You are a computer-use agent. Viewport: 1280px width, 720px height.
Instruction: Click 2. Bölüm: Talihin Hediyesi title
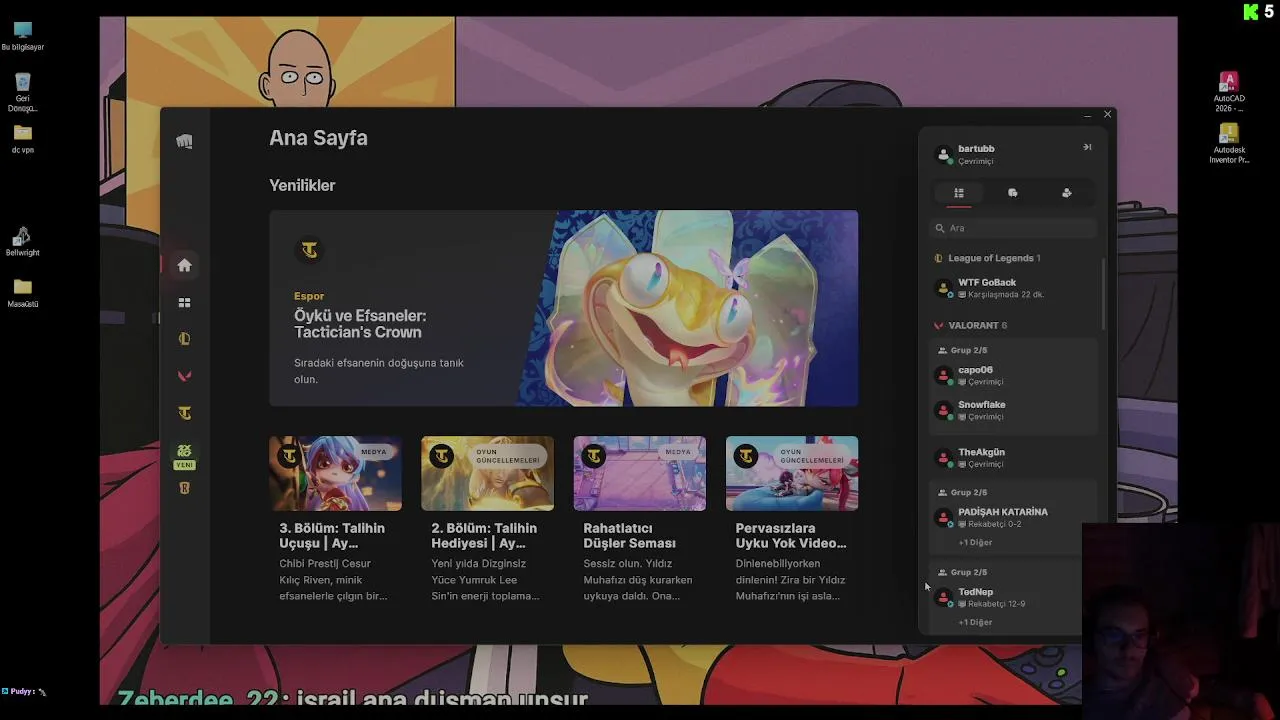tap(484, 535)
